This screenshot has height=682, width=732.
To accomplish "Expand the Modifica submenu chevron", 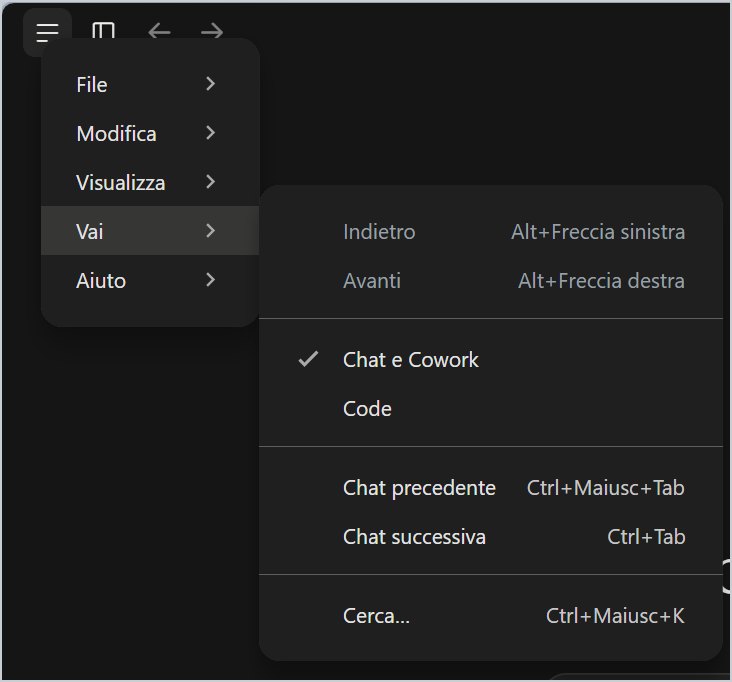I will (x=211, y=133).
